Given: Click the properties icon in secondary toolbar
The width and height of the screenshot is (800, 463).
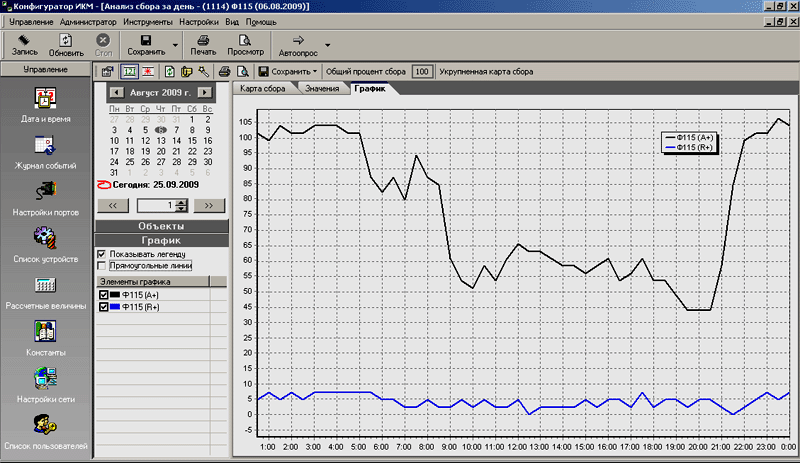Looking at the screenshot, I should pyautogui.click(x=107, y=72).
